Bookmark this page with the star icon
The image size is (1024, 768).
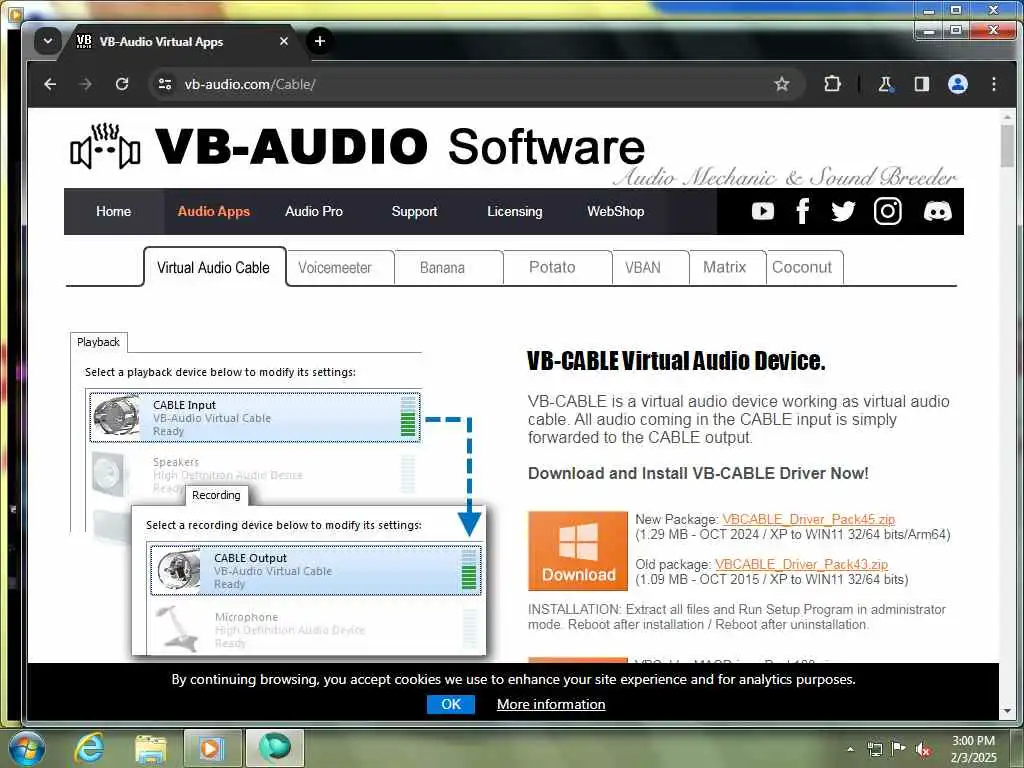click(782, 84)
